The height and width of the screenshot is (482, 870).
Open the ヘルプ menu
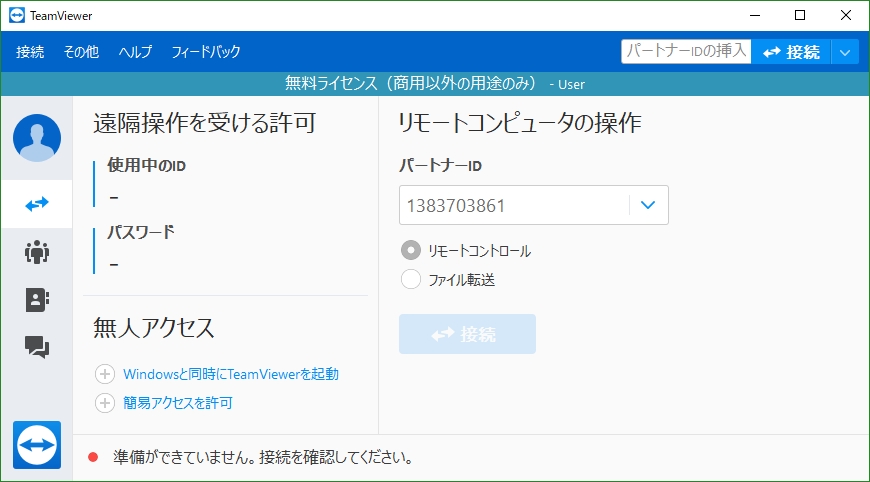[x=135, y=52]
